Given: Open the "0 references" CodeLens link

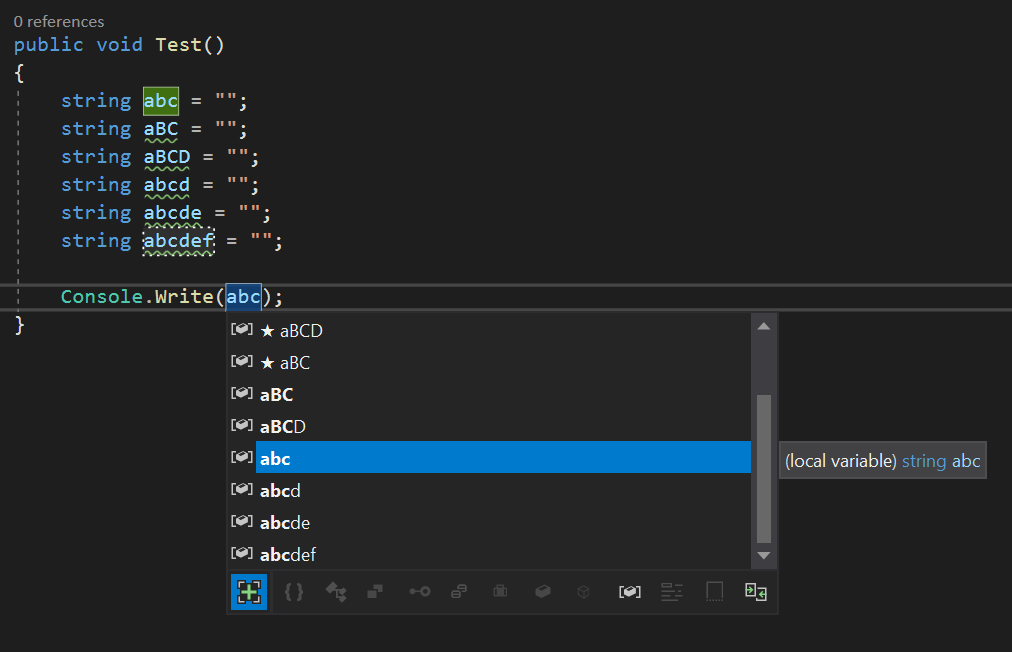Looking at the screenshot, I should pyautogui.click(x=58, y=21).
